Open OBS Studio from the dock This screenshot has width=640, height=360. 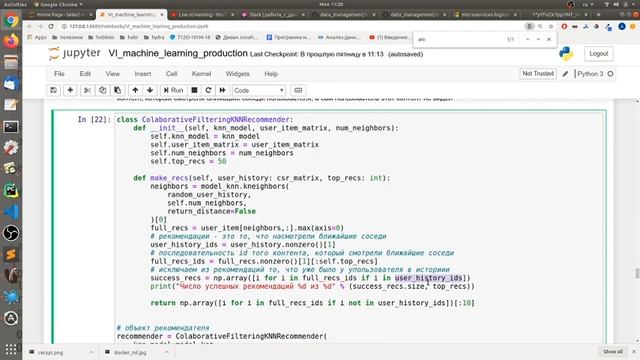coord(11,233)
